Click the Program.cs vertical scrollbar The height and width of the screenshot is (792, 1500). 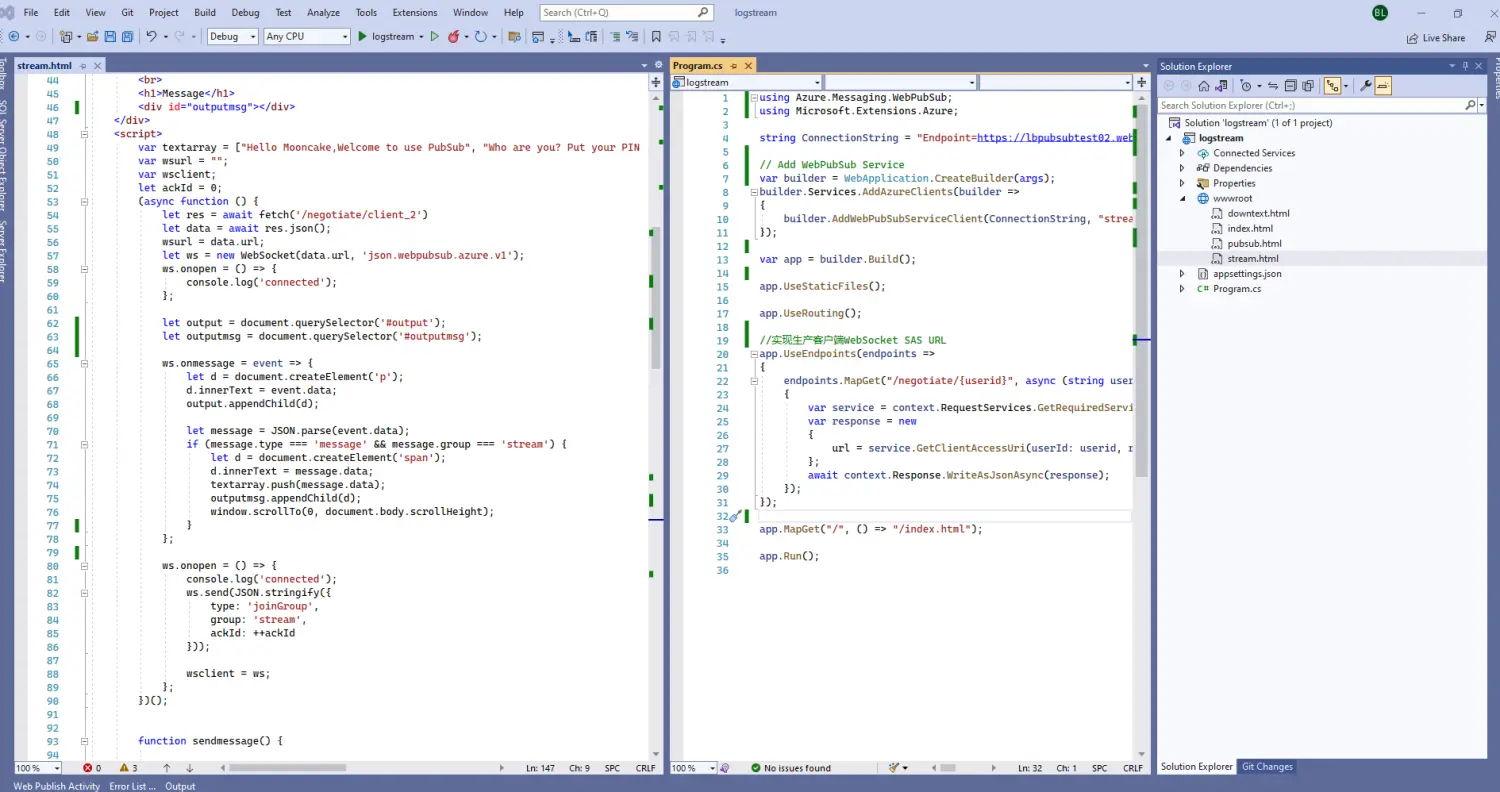coord(1142,290)
